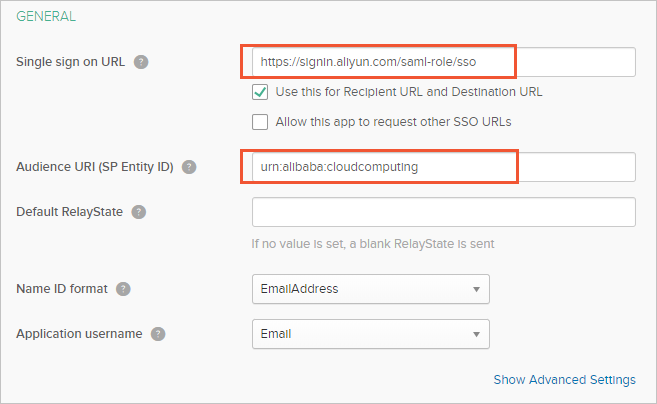Open help icon next to Default RelayState
657x404 pixels.
[x=139, y=212]
